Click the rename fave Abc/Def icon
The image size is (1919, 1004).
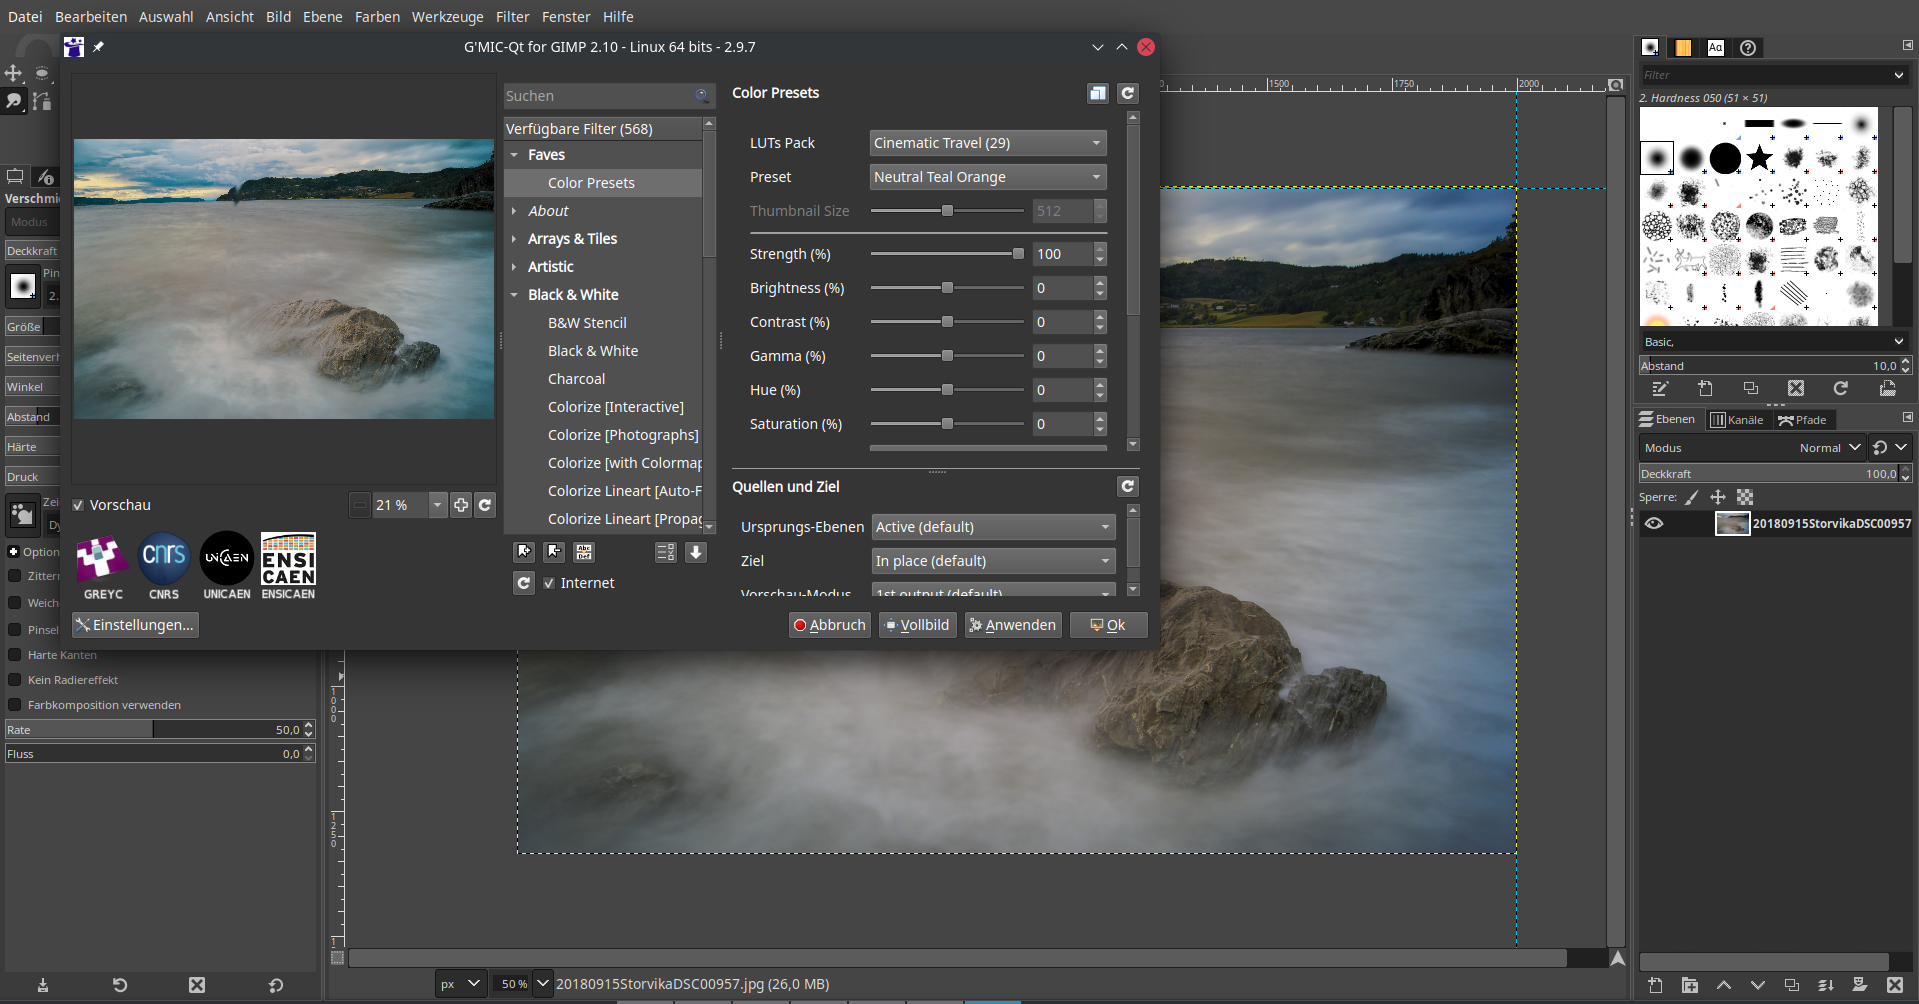pos(584,552)
